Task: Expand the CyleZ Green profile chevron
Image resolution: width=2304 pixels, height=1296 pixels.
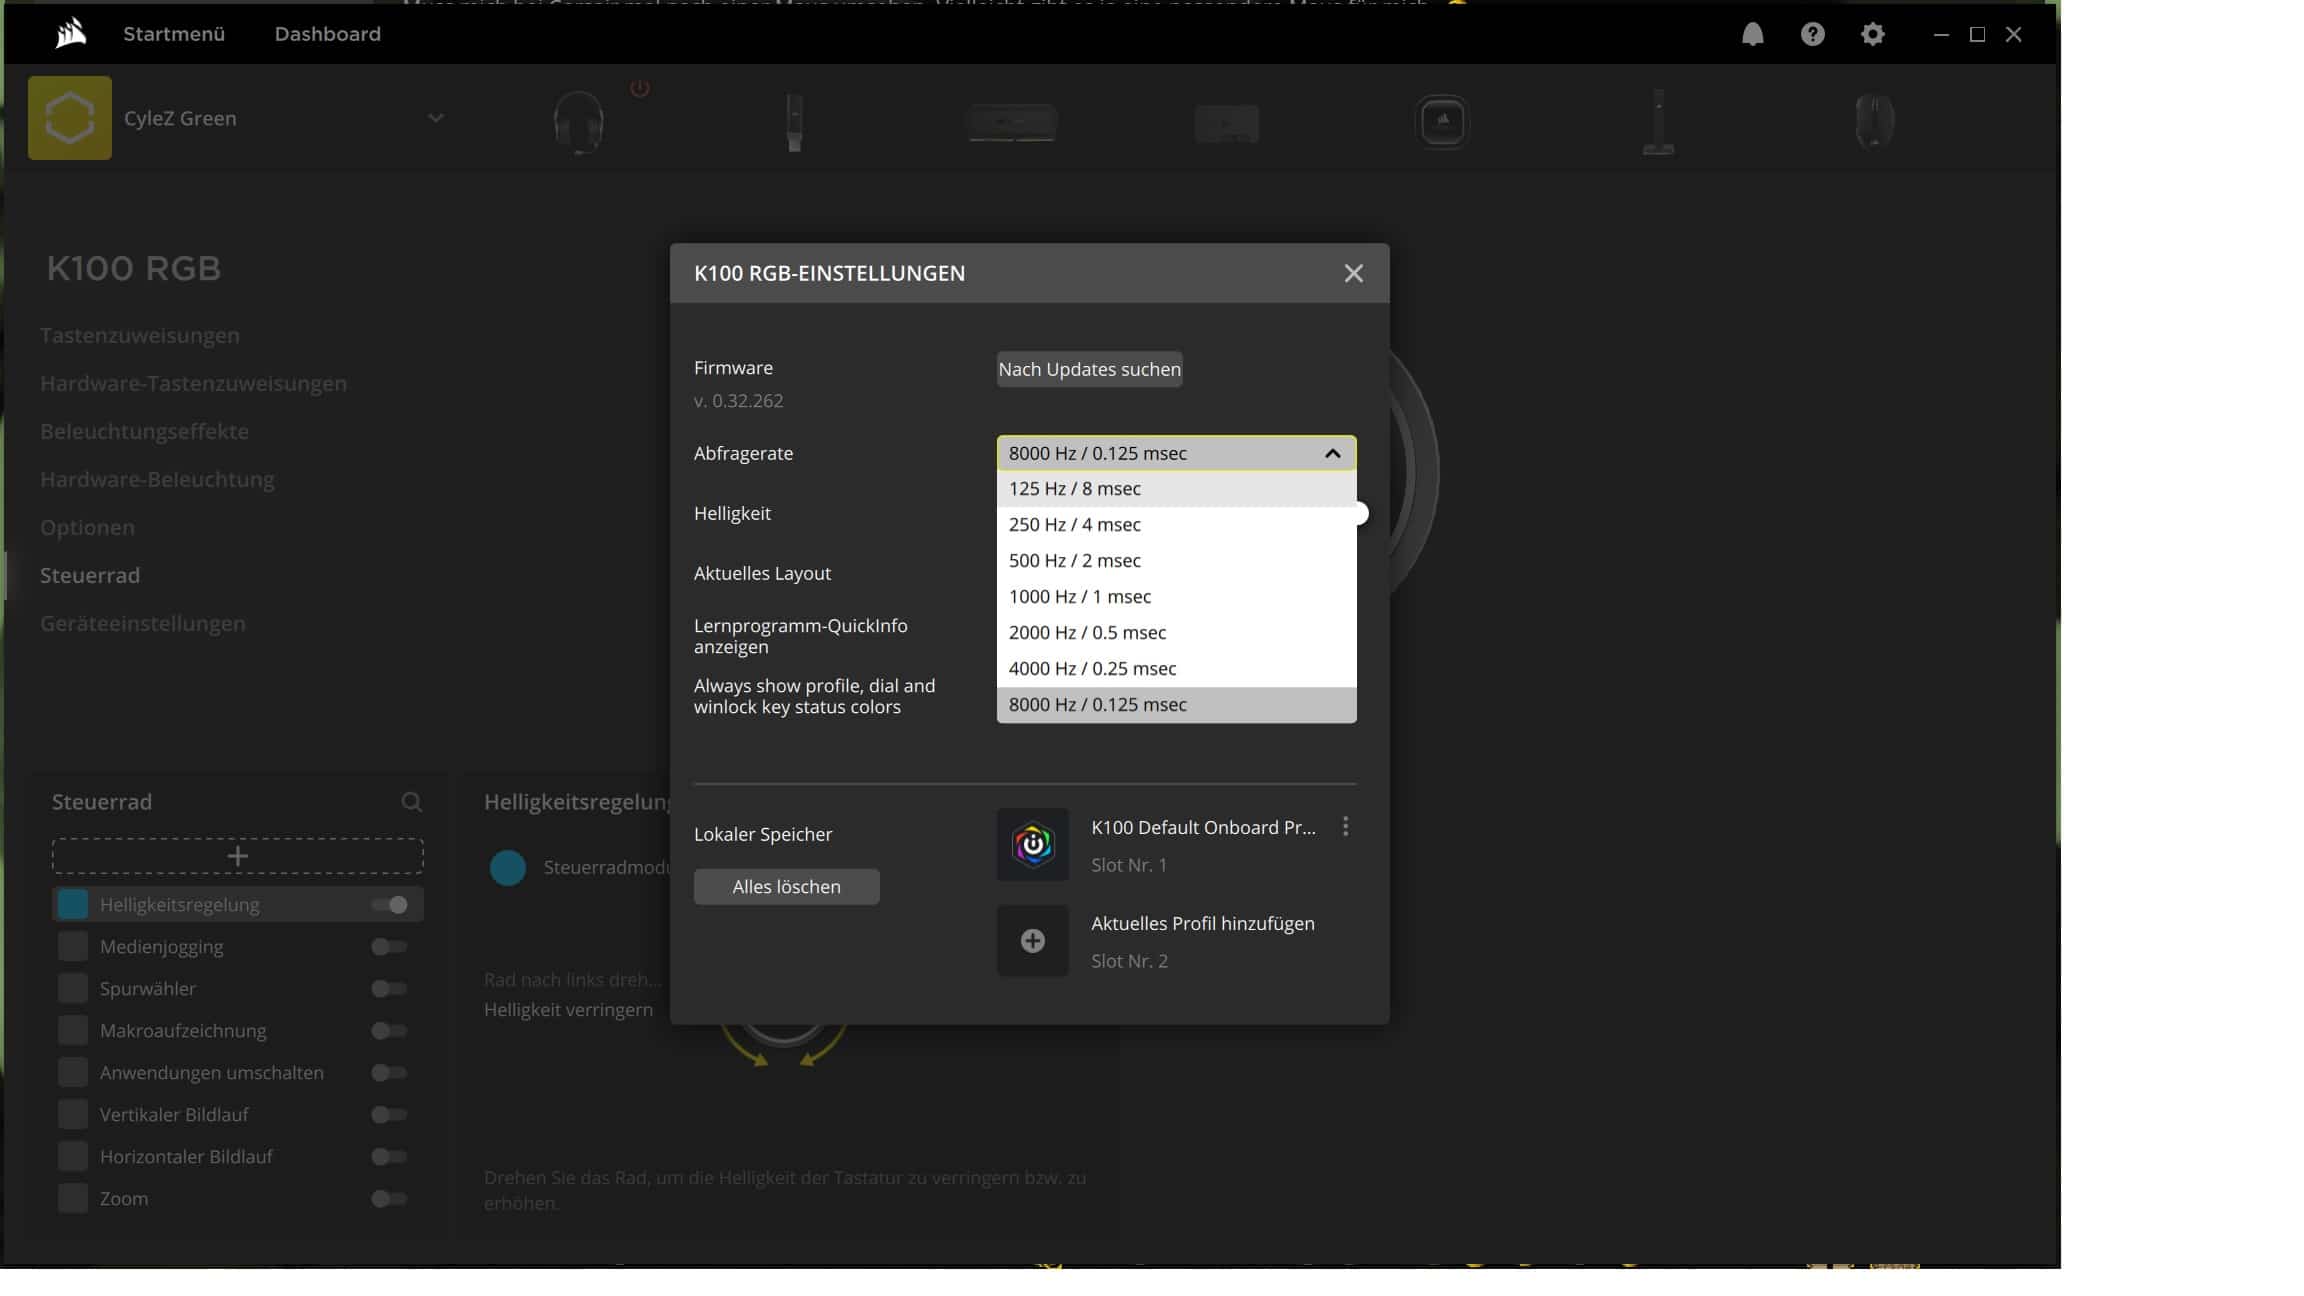Action: 436,118
